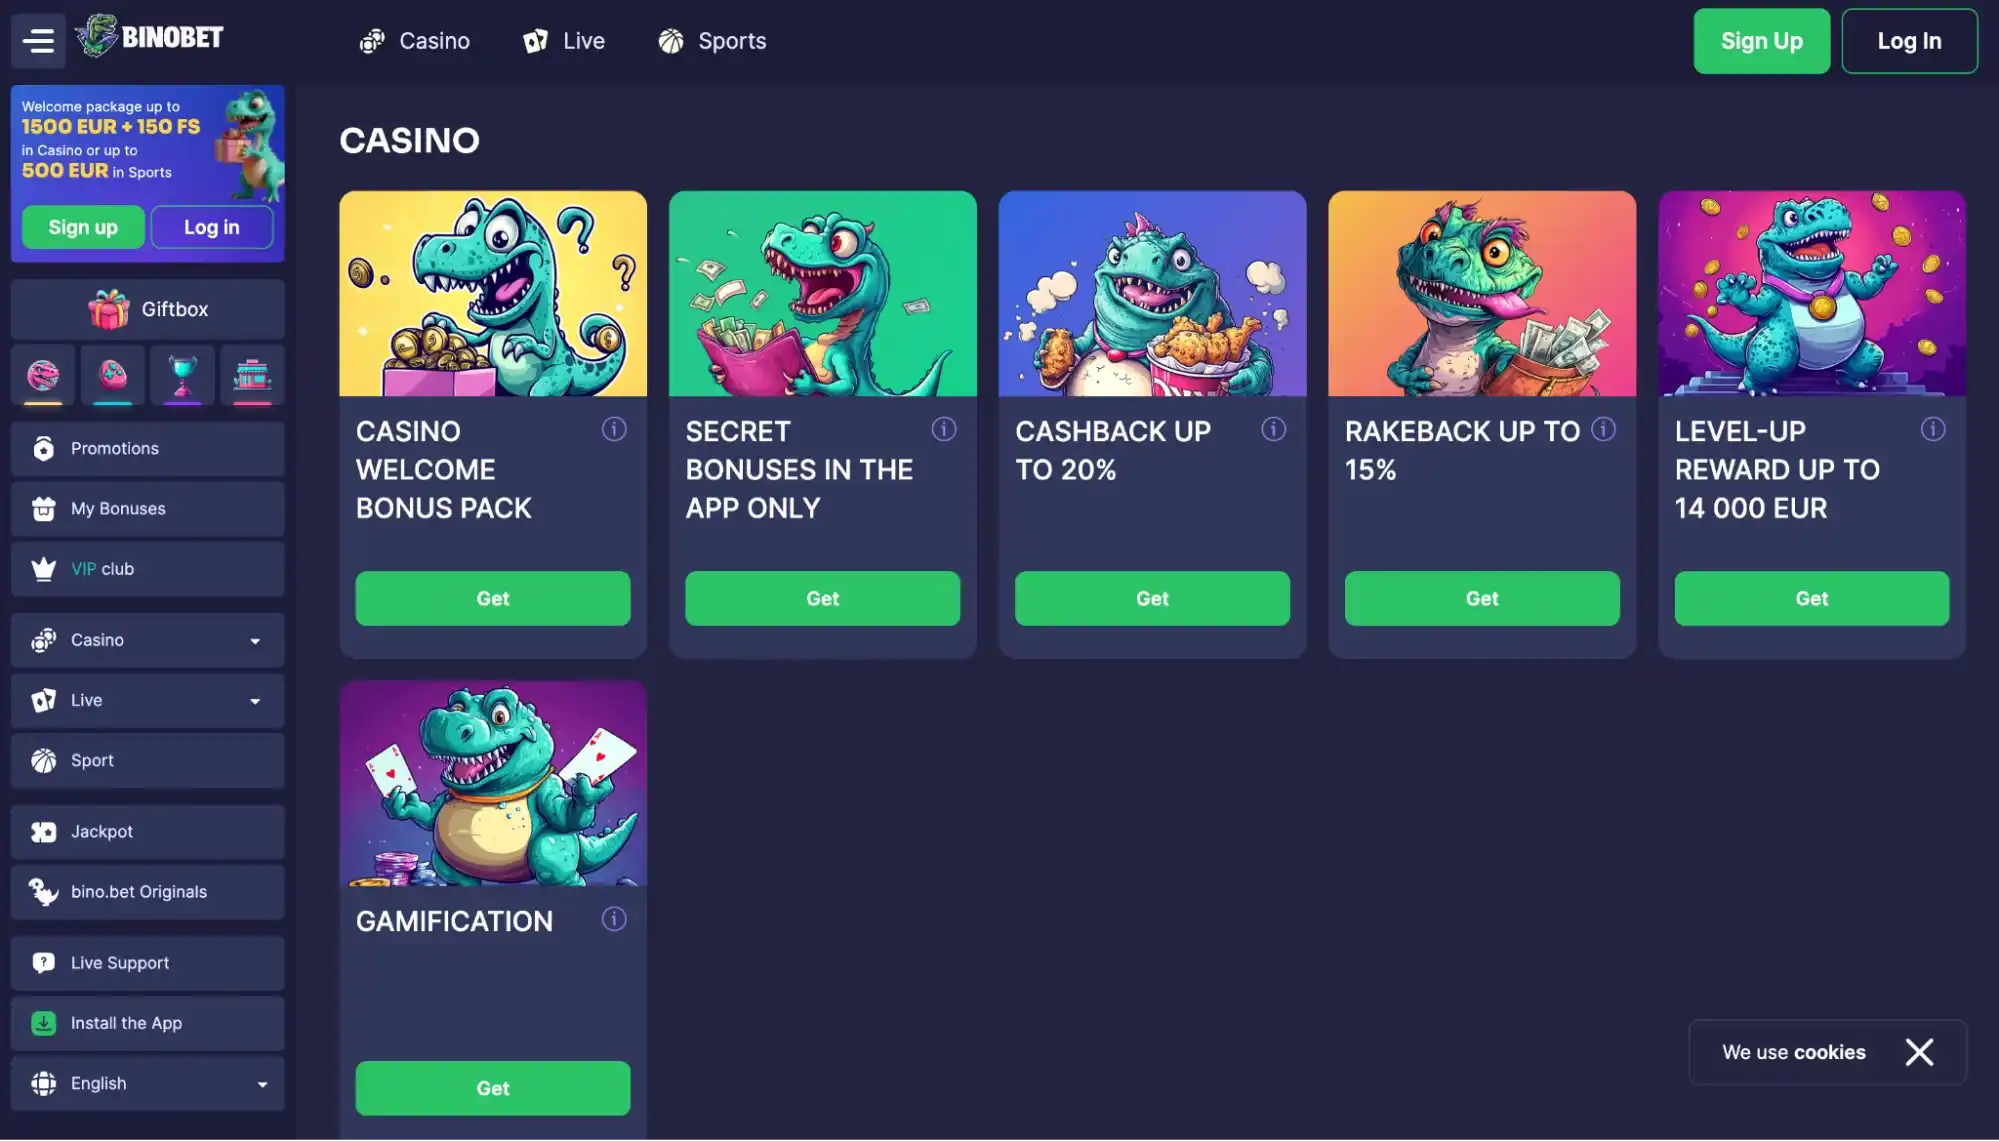Open the Giftbox button
Viewport: 1999px width, 1141px height.
148,309
